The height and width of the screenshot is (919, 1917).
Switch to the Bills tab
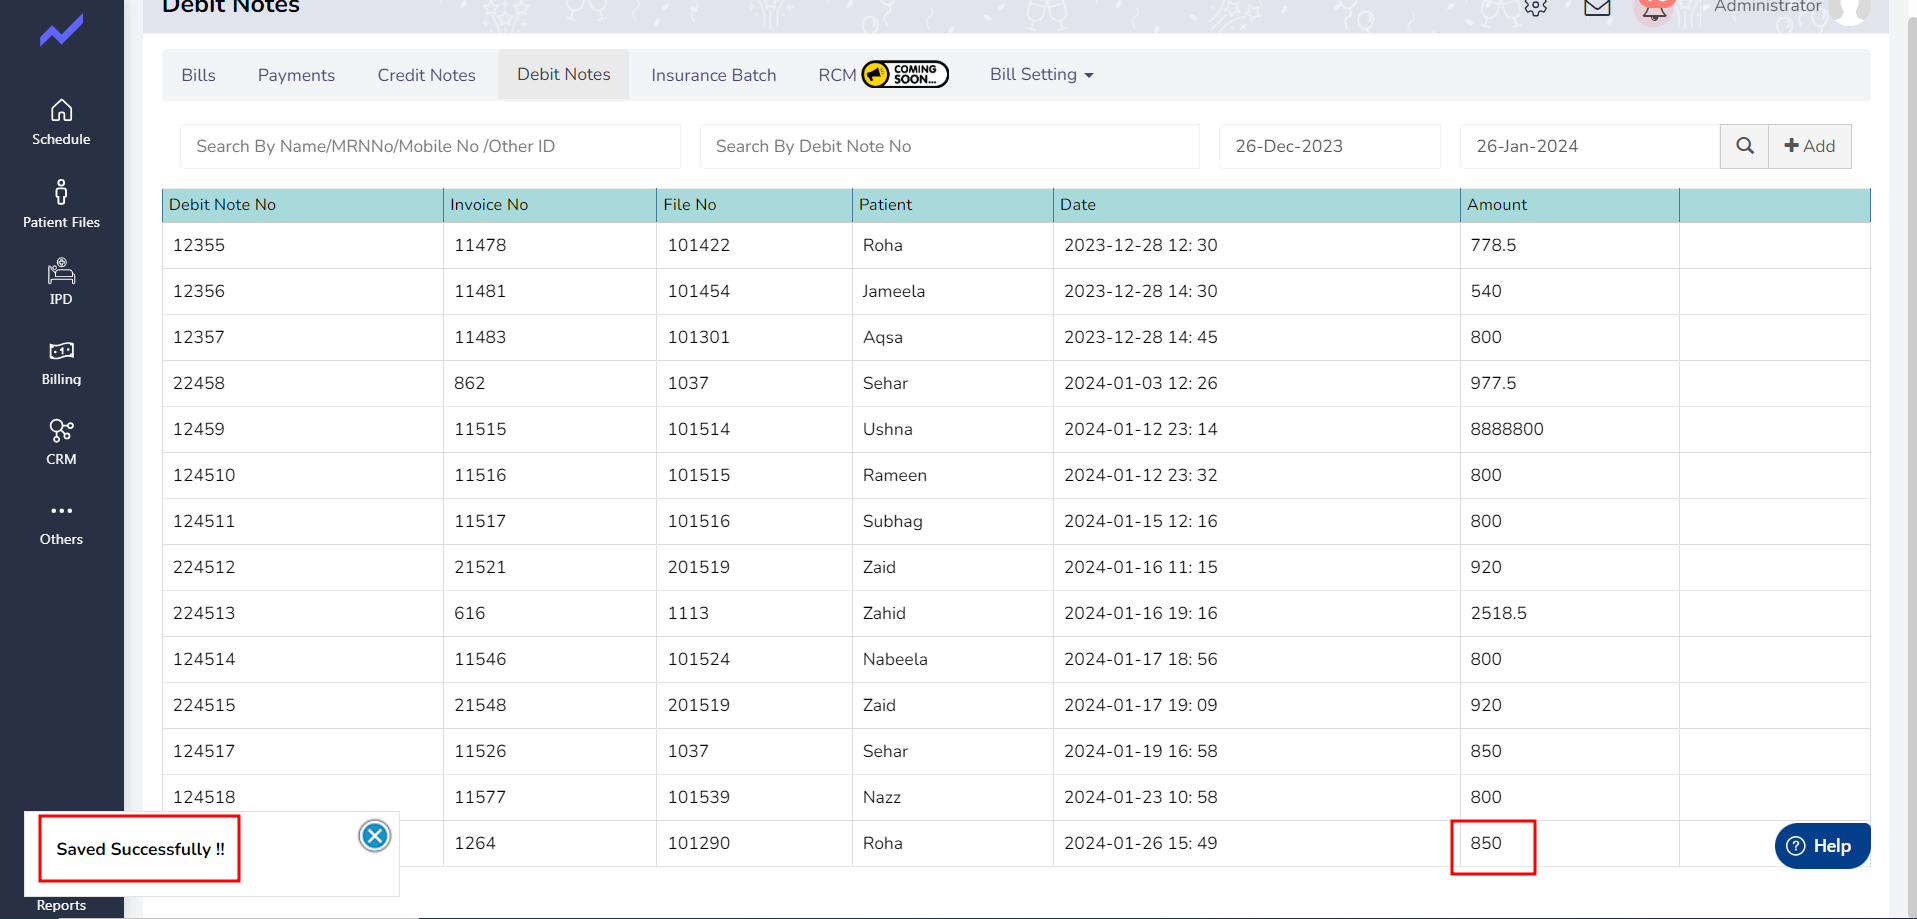click(x=198, y=75)
